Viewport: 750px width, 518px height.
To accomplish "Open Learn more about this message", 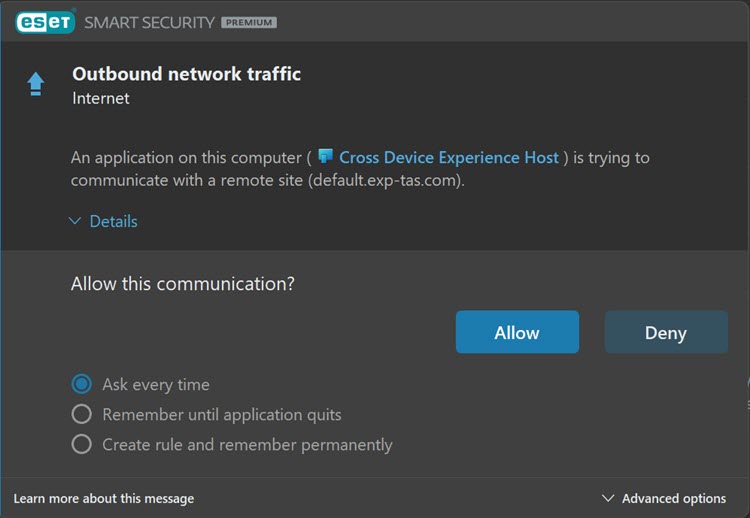I will pos(104,498).
